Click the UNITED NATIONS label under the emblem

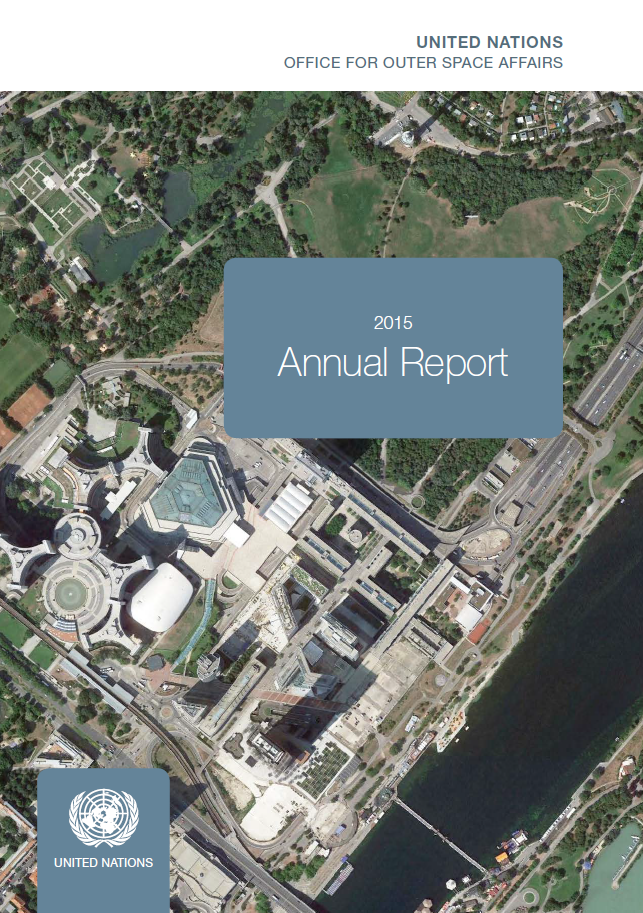pos(104,862)
